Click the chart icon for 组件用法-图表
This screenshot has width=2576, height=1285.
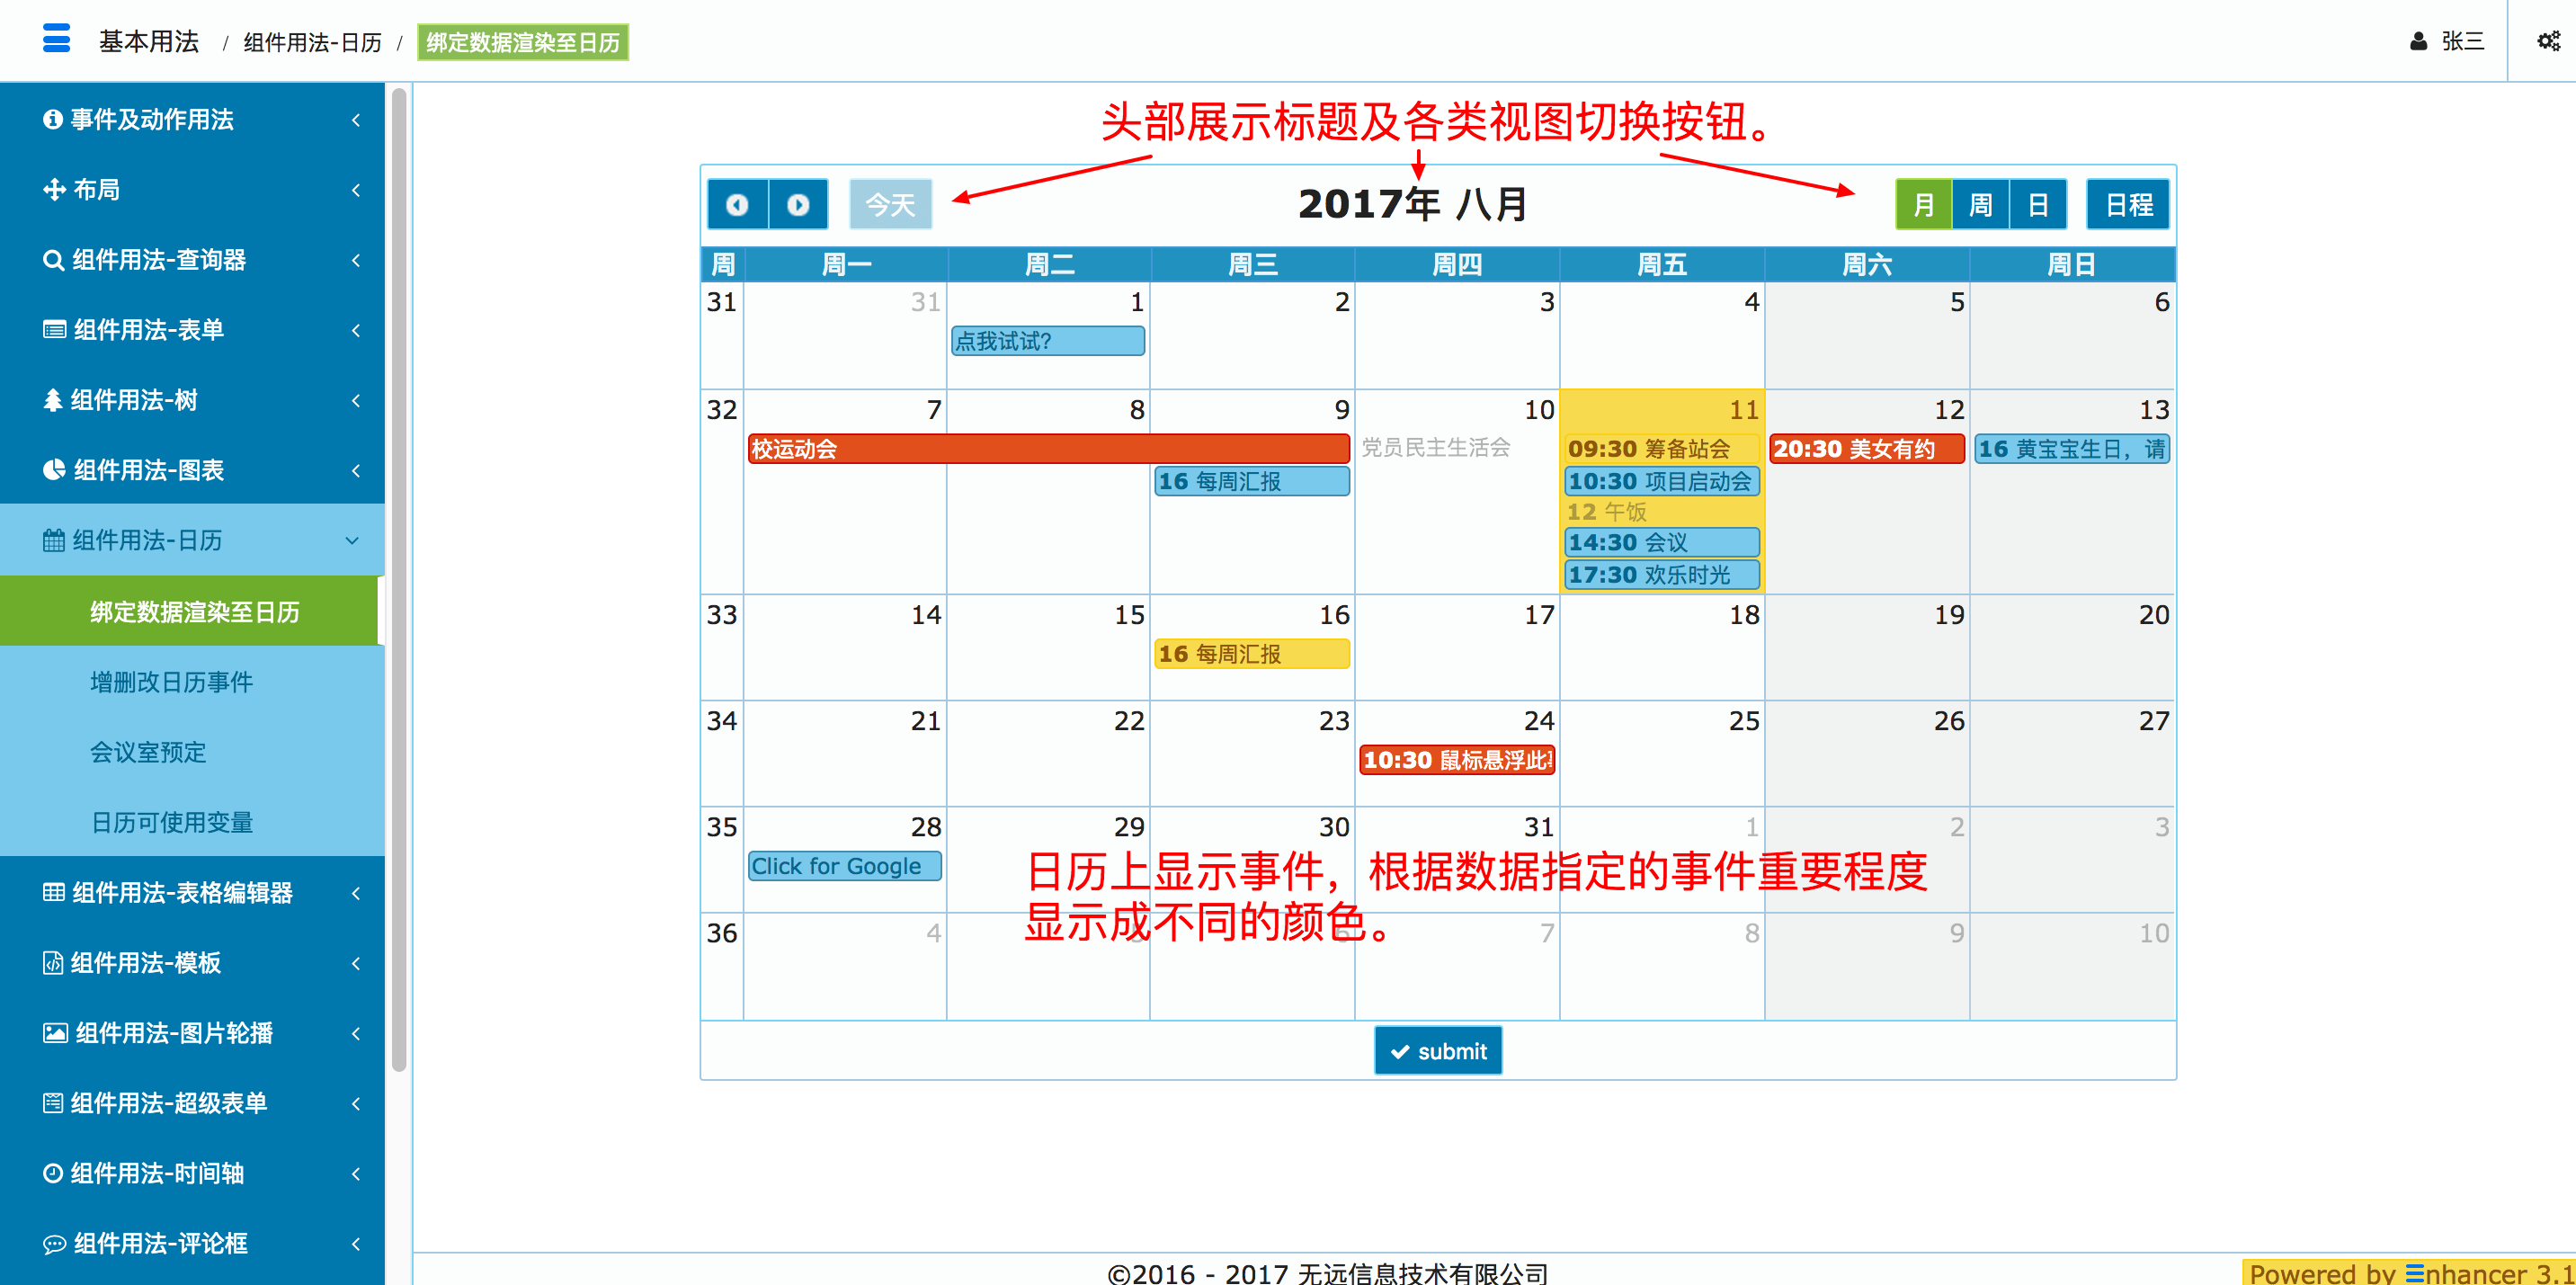[x=54, y=470]
